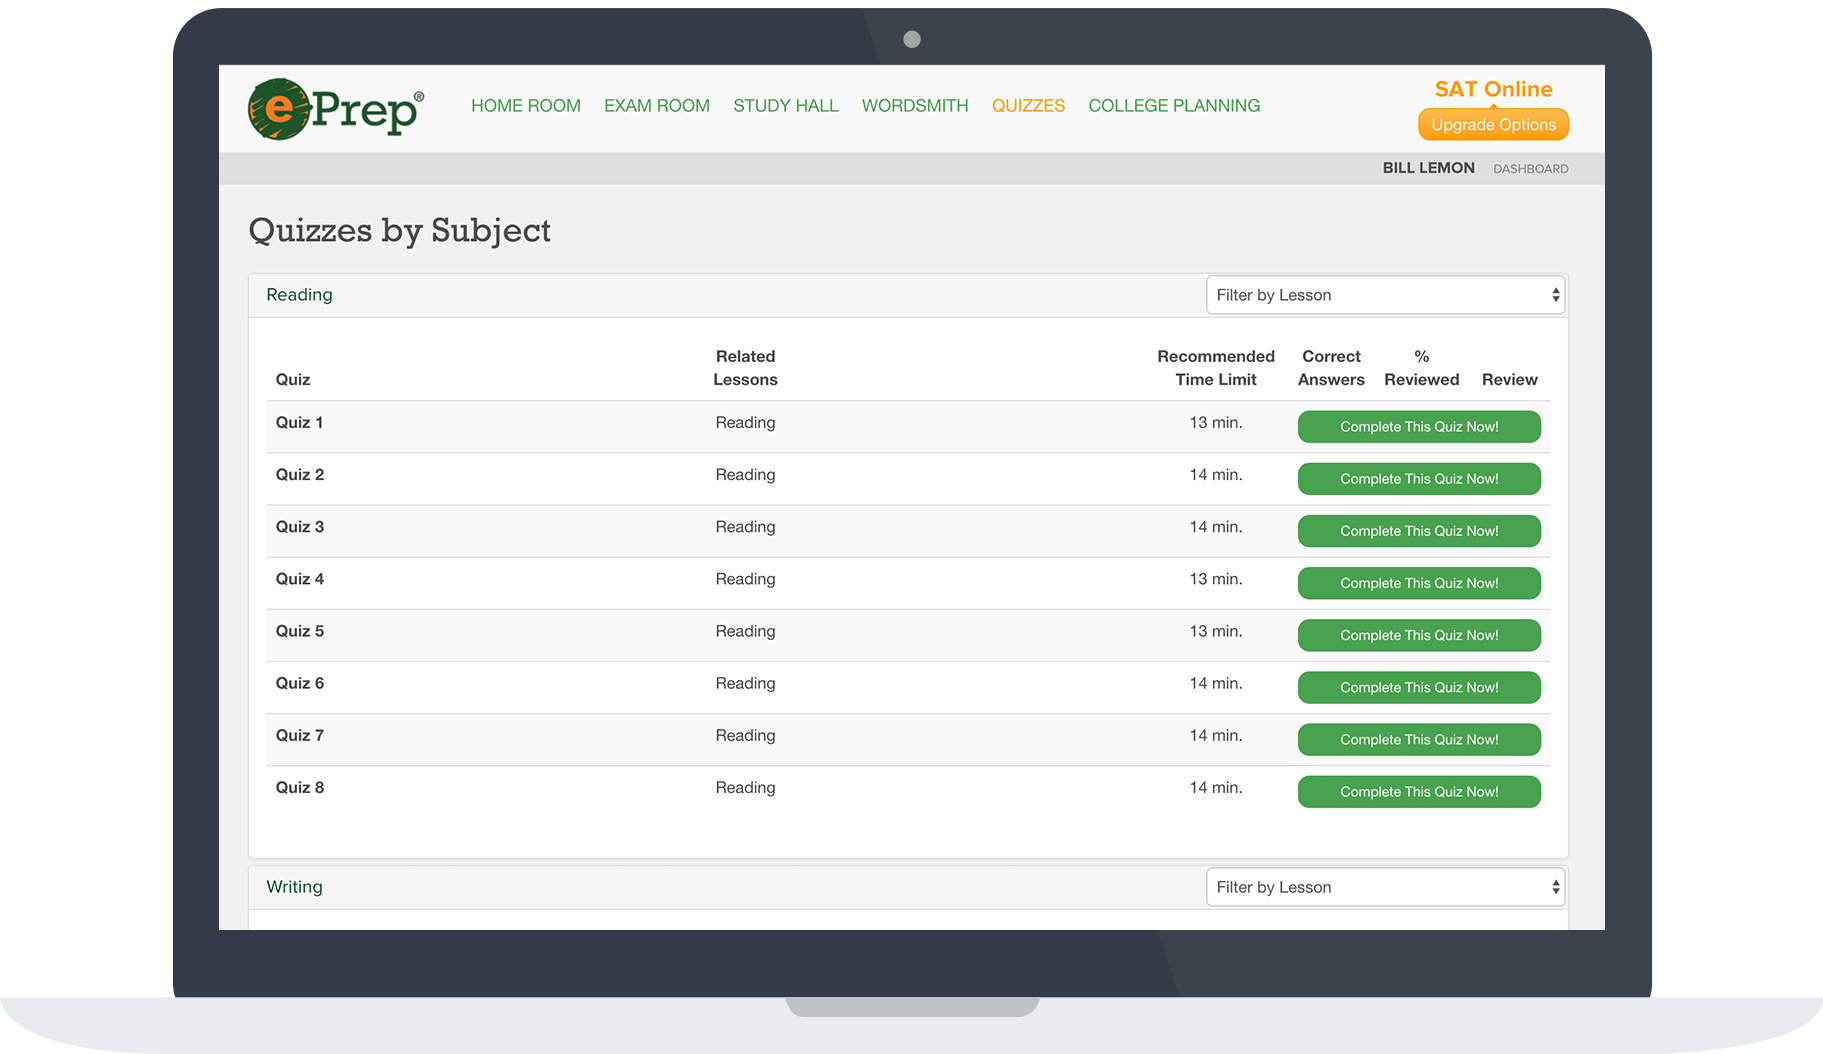Click Complete This Quiz Now for Quiz 2

click(x=1418, y=479)
